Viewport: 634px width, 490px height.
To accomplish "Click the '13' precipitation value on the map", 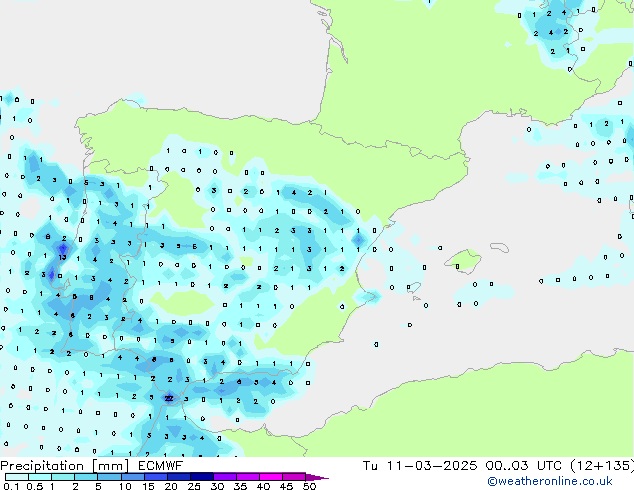I will 62,257.
